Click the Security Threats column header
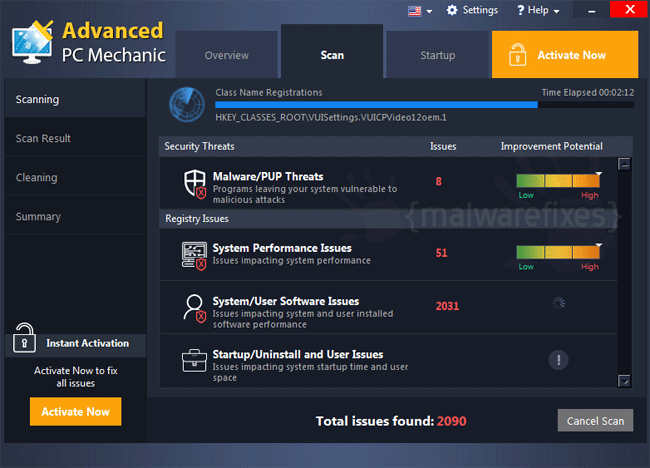The width and height of the screenshot is (650, 468). [199, 146]
